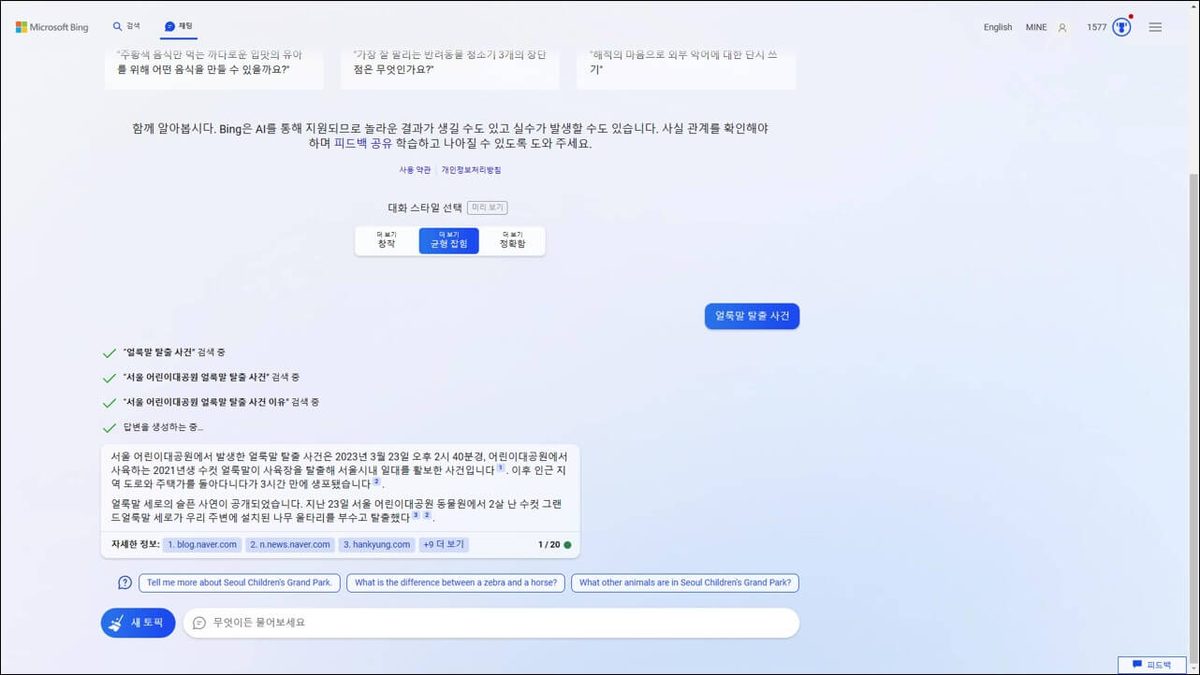Click check mark beside the 사건 이유 search row
This screenshot has height=675, width=1200.
pos(109,402)
